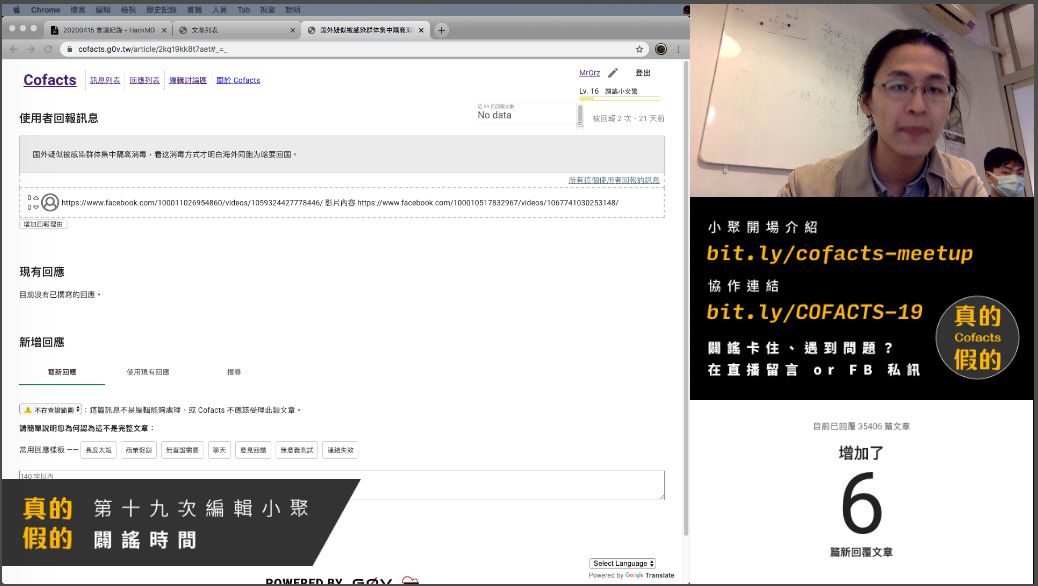The width and height of the screenshot is (1038, 586).
Task: Click the pencil edit icon beside MrOrz
Action: (x=613, y=73)
